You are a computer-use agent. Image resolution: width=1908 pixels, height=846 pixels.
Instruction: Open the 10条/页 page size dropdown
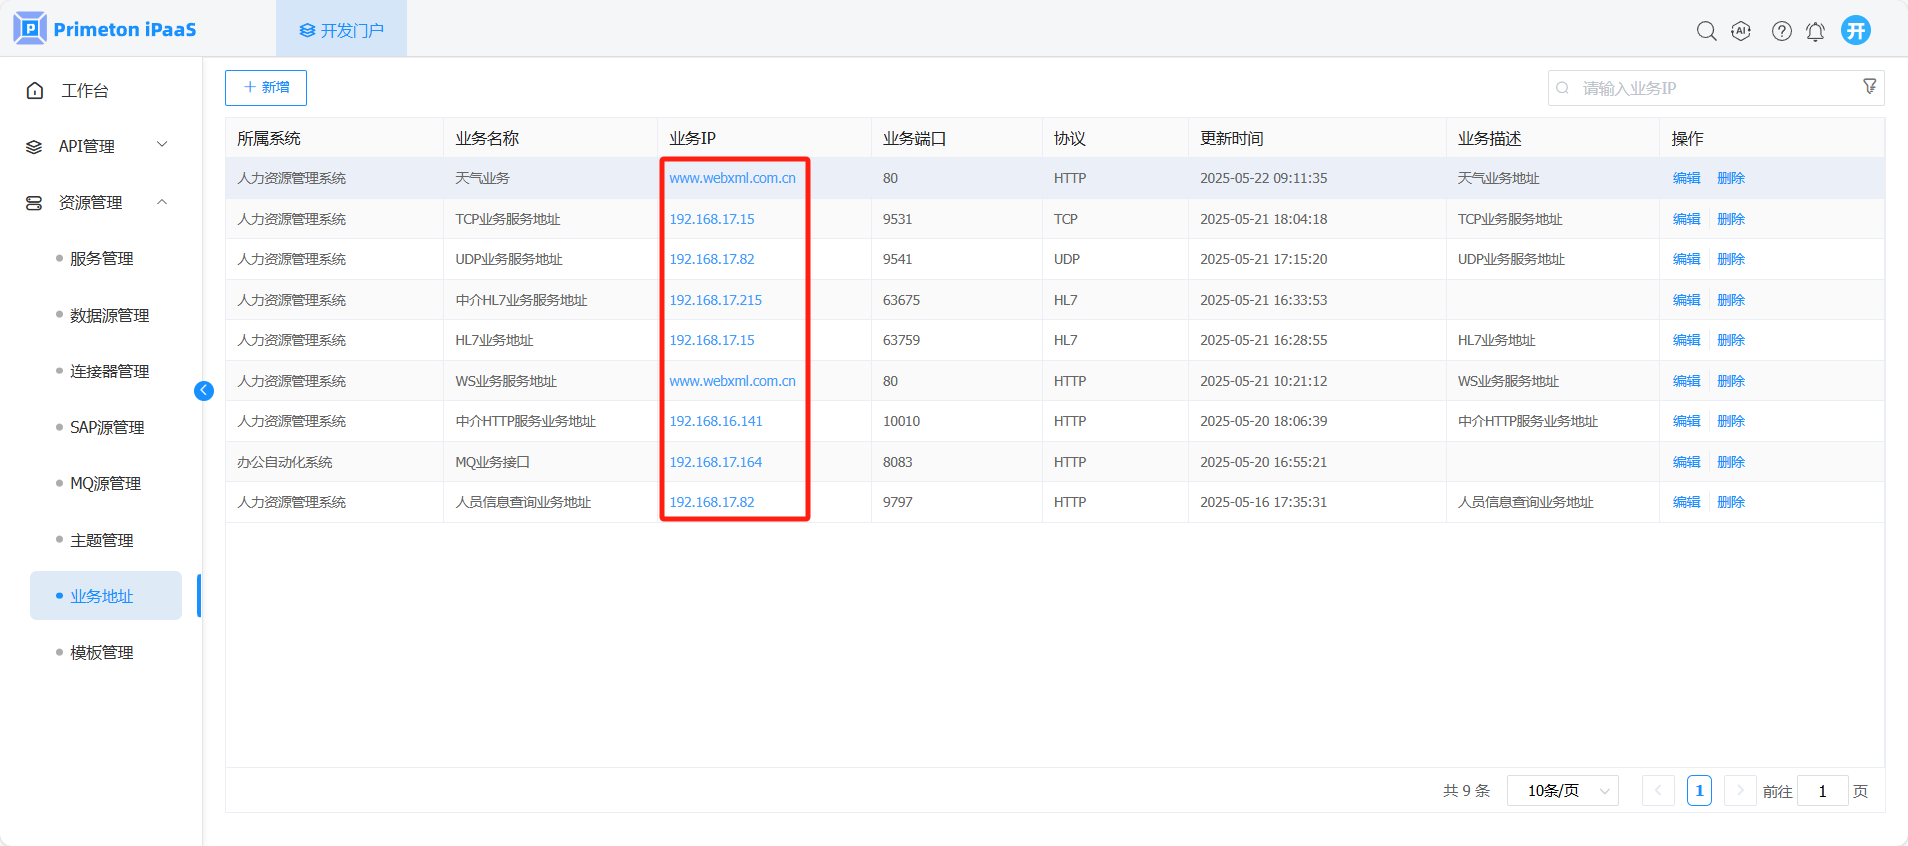point(1562,791)
